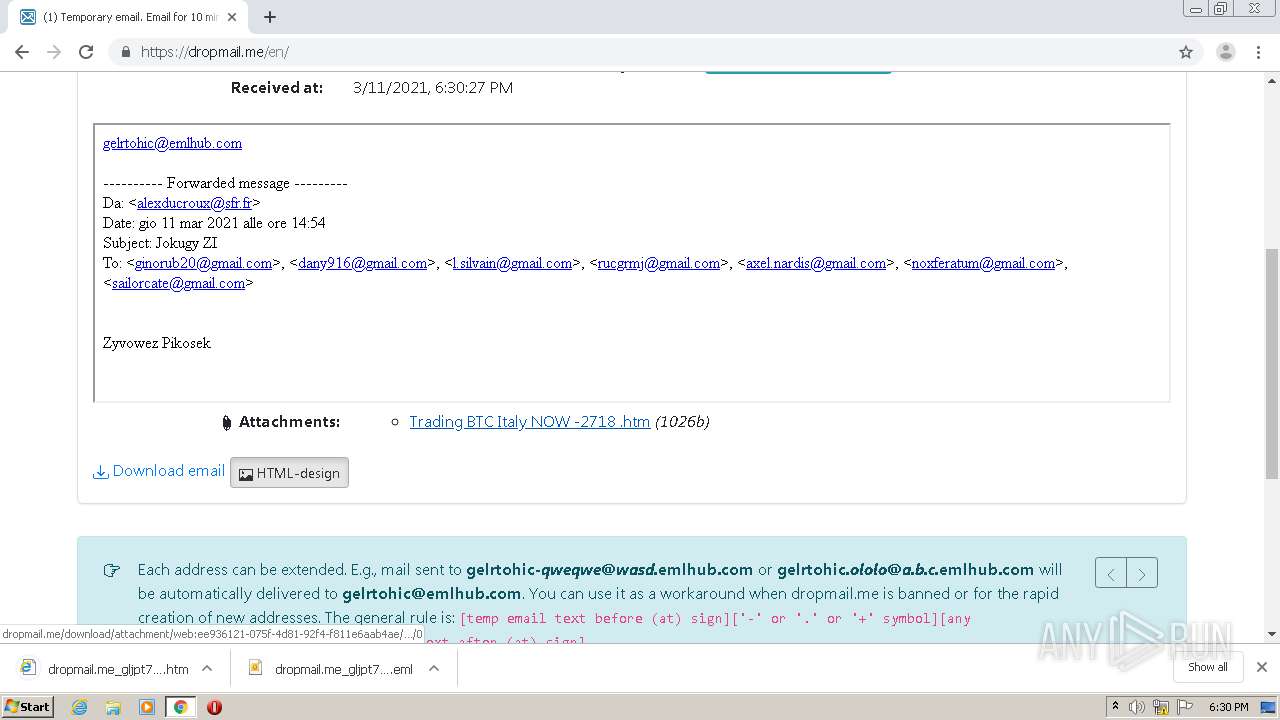Click the forward navigation arrow
The image size is (1280, 720).
click(54, 52)
